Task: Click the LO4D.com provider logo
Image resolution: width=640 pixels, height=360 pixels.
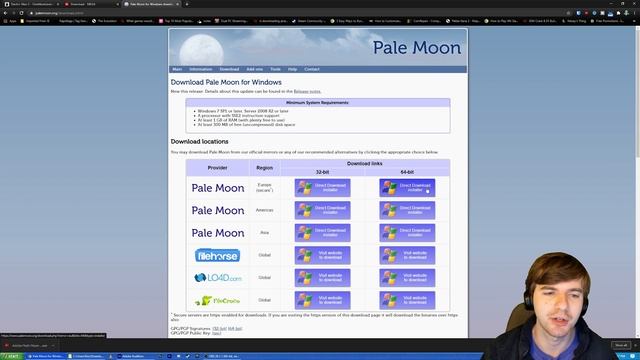Action: tap(218, 278)
